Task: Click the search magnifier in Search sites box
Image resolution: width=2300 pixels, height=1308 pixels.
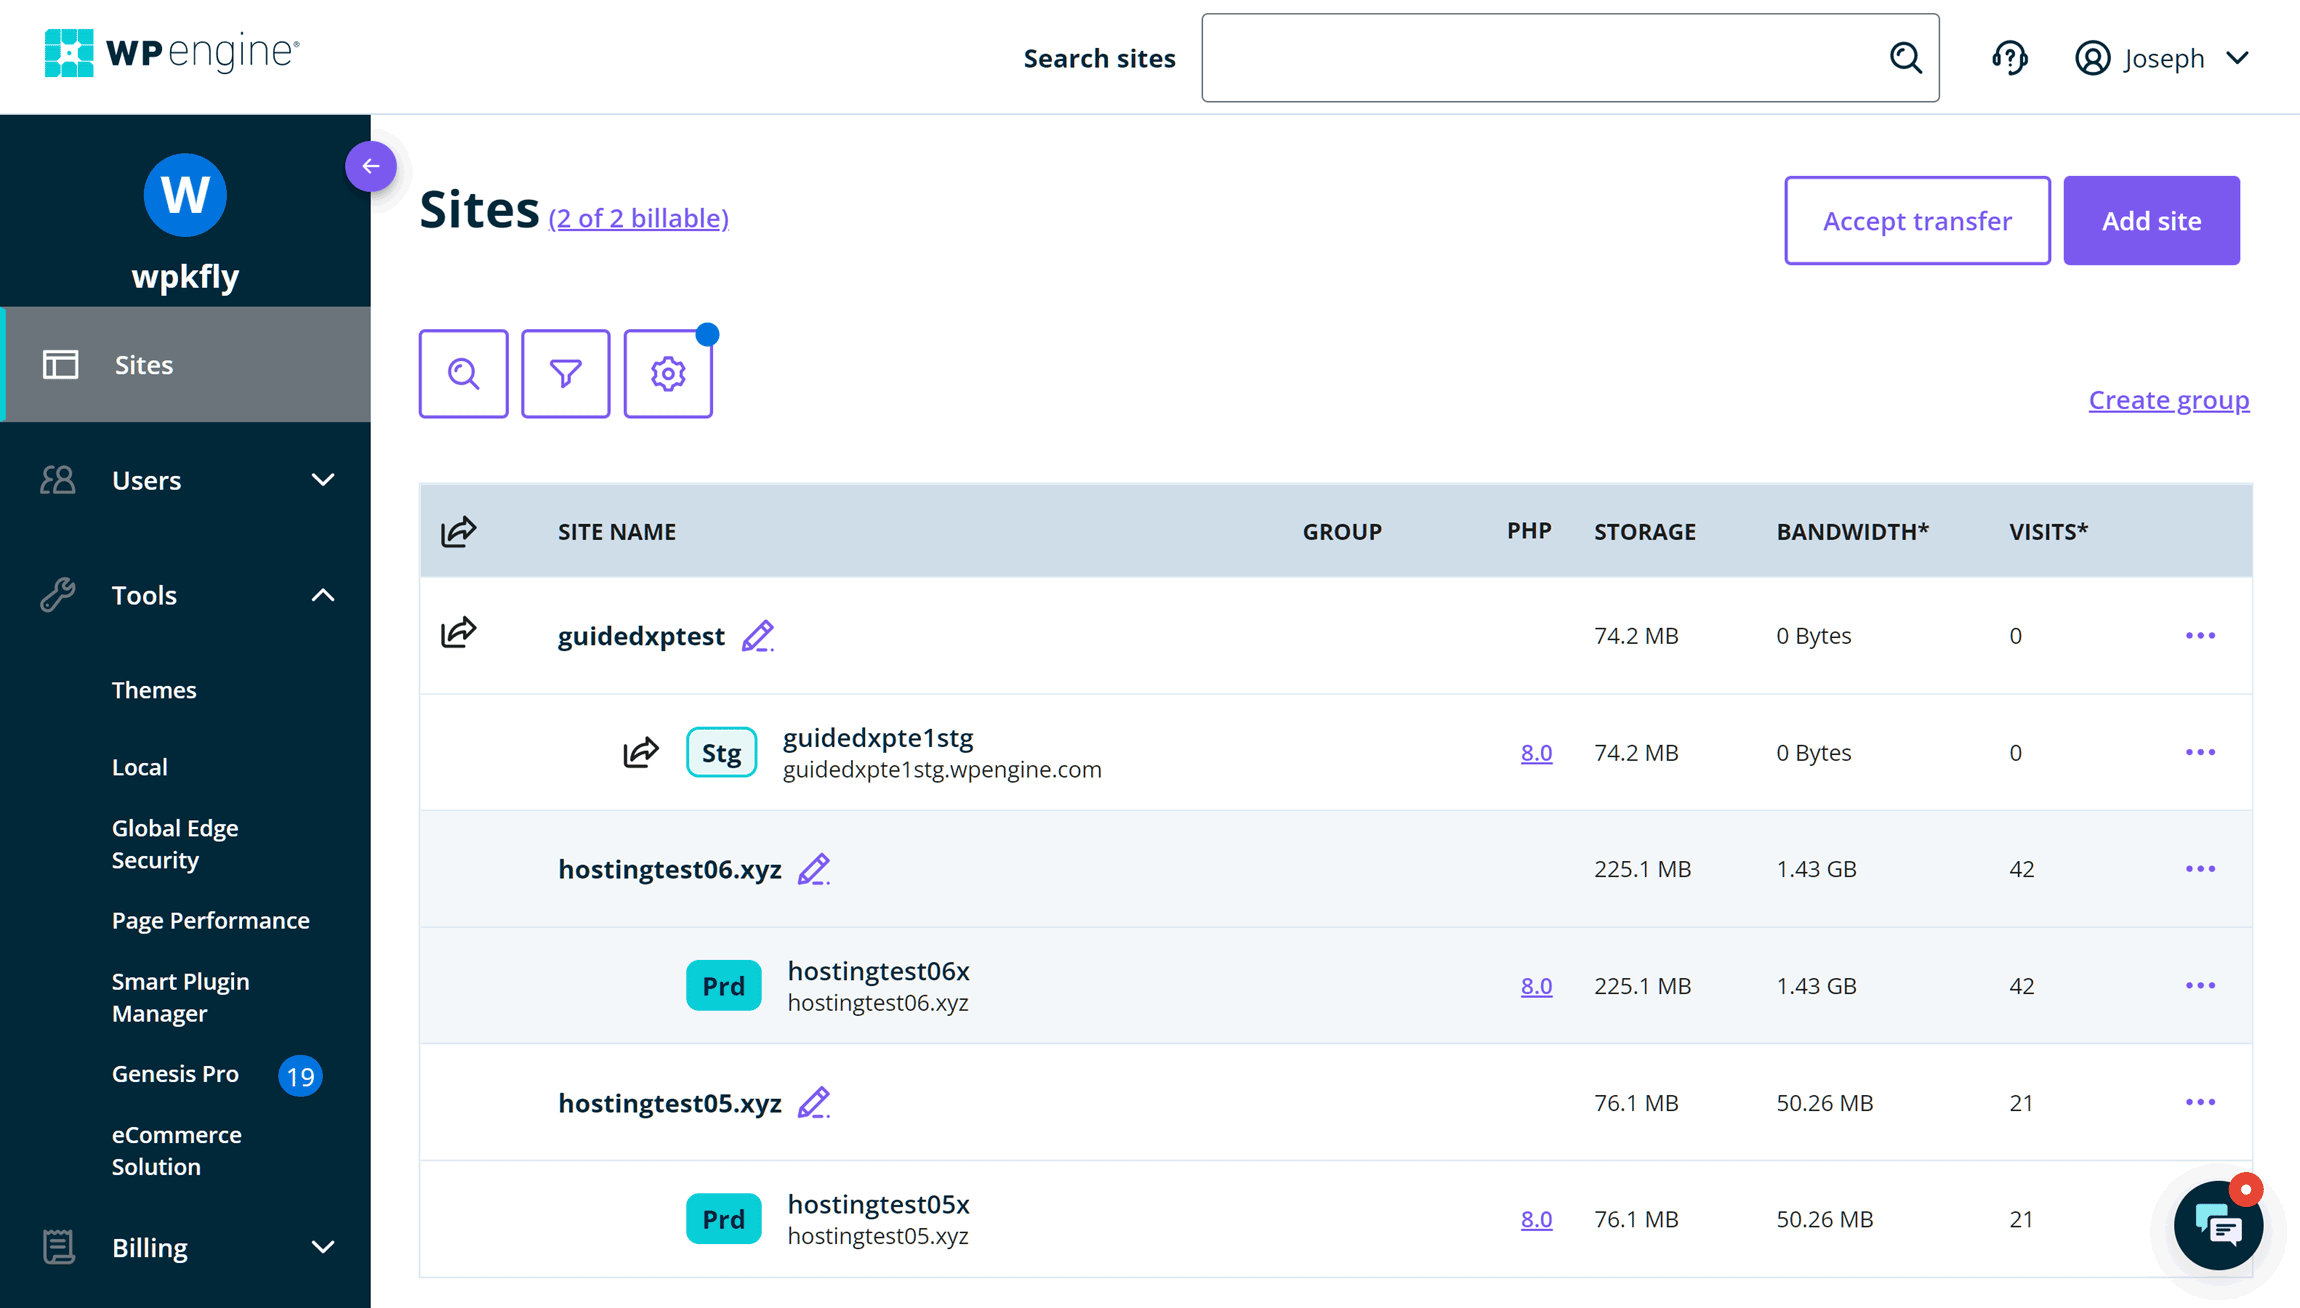Action: pos(1905,58)
